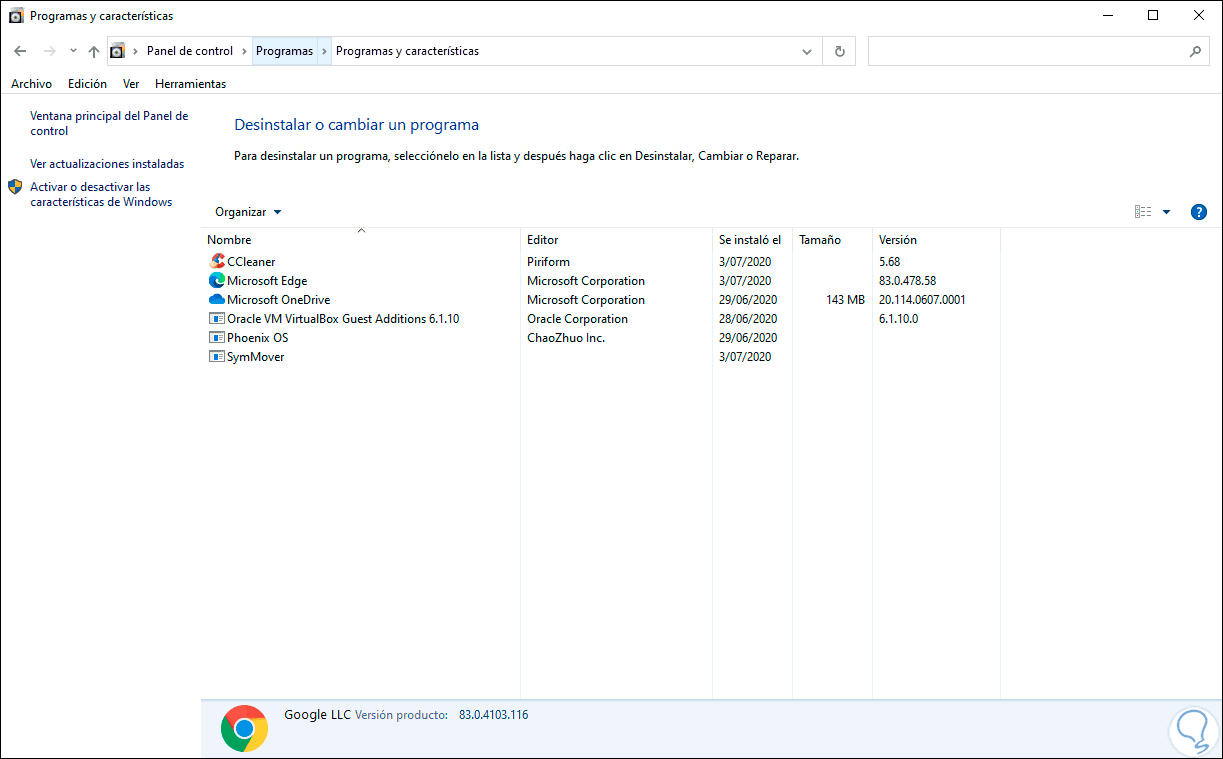Click version 6.1.10.0 cell
This screenshot has height=759, width=1223.
click(x=898, y=319)
